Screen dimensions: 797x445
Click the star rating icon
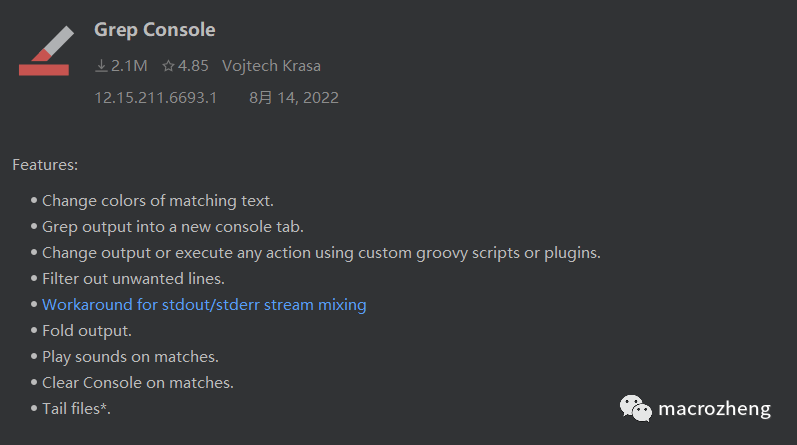tap(168, 66)
